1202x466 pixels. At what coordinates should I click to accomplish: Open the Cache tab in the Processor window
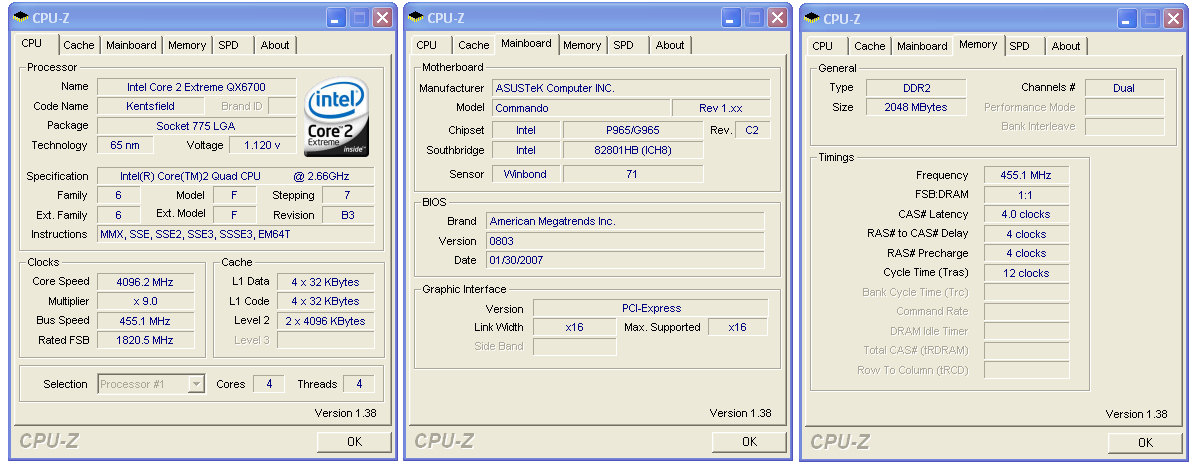(x=78, y=45)
